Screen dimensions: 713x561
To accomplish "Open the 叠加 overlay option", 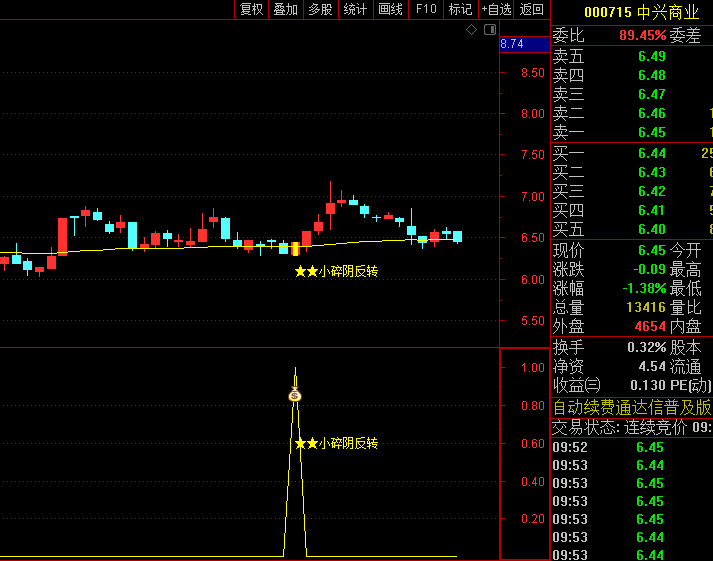I will [x=286, y=9].
